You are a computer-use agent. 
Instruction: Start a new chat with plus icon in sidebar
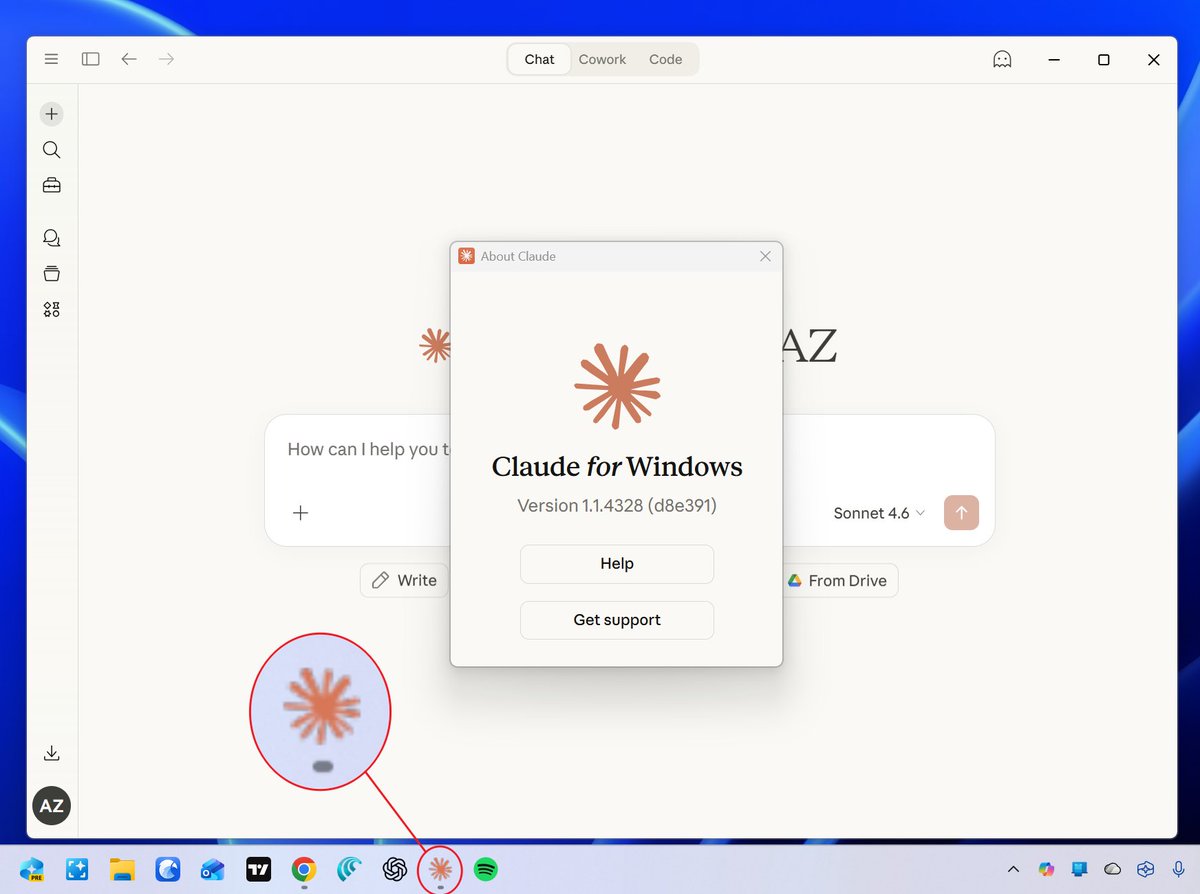coord(52,114)
